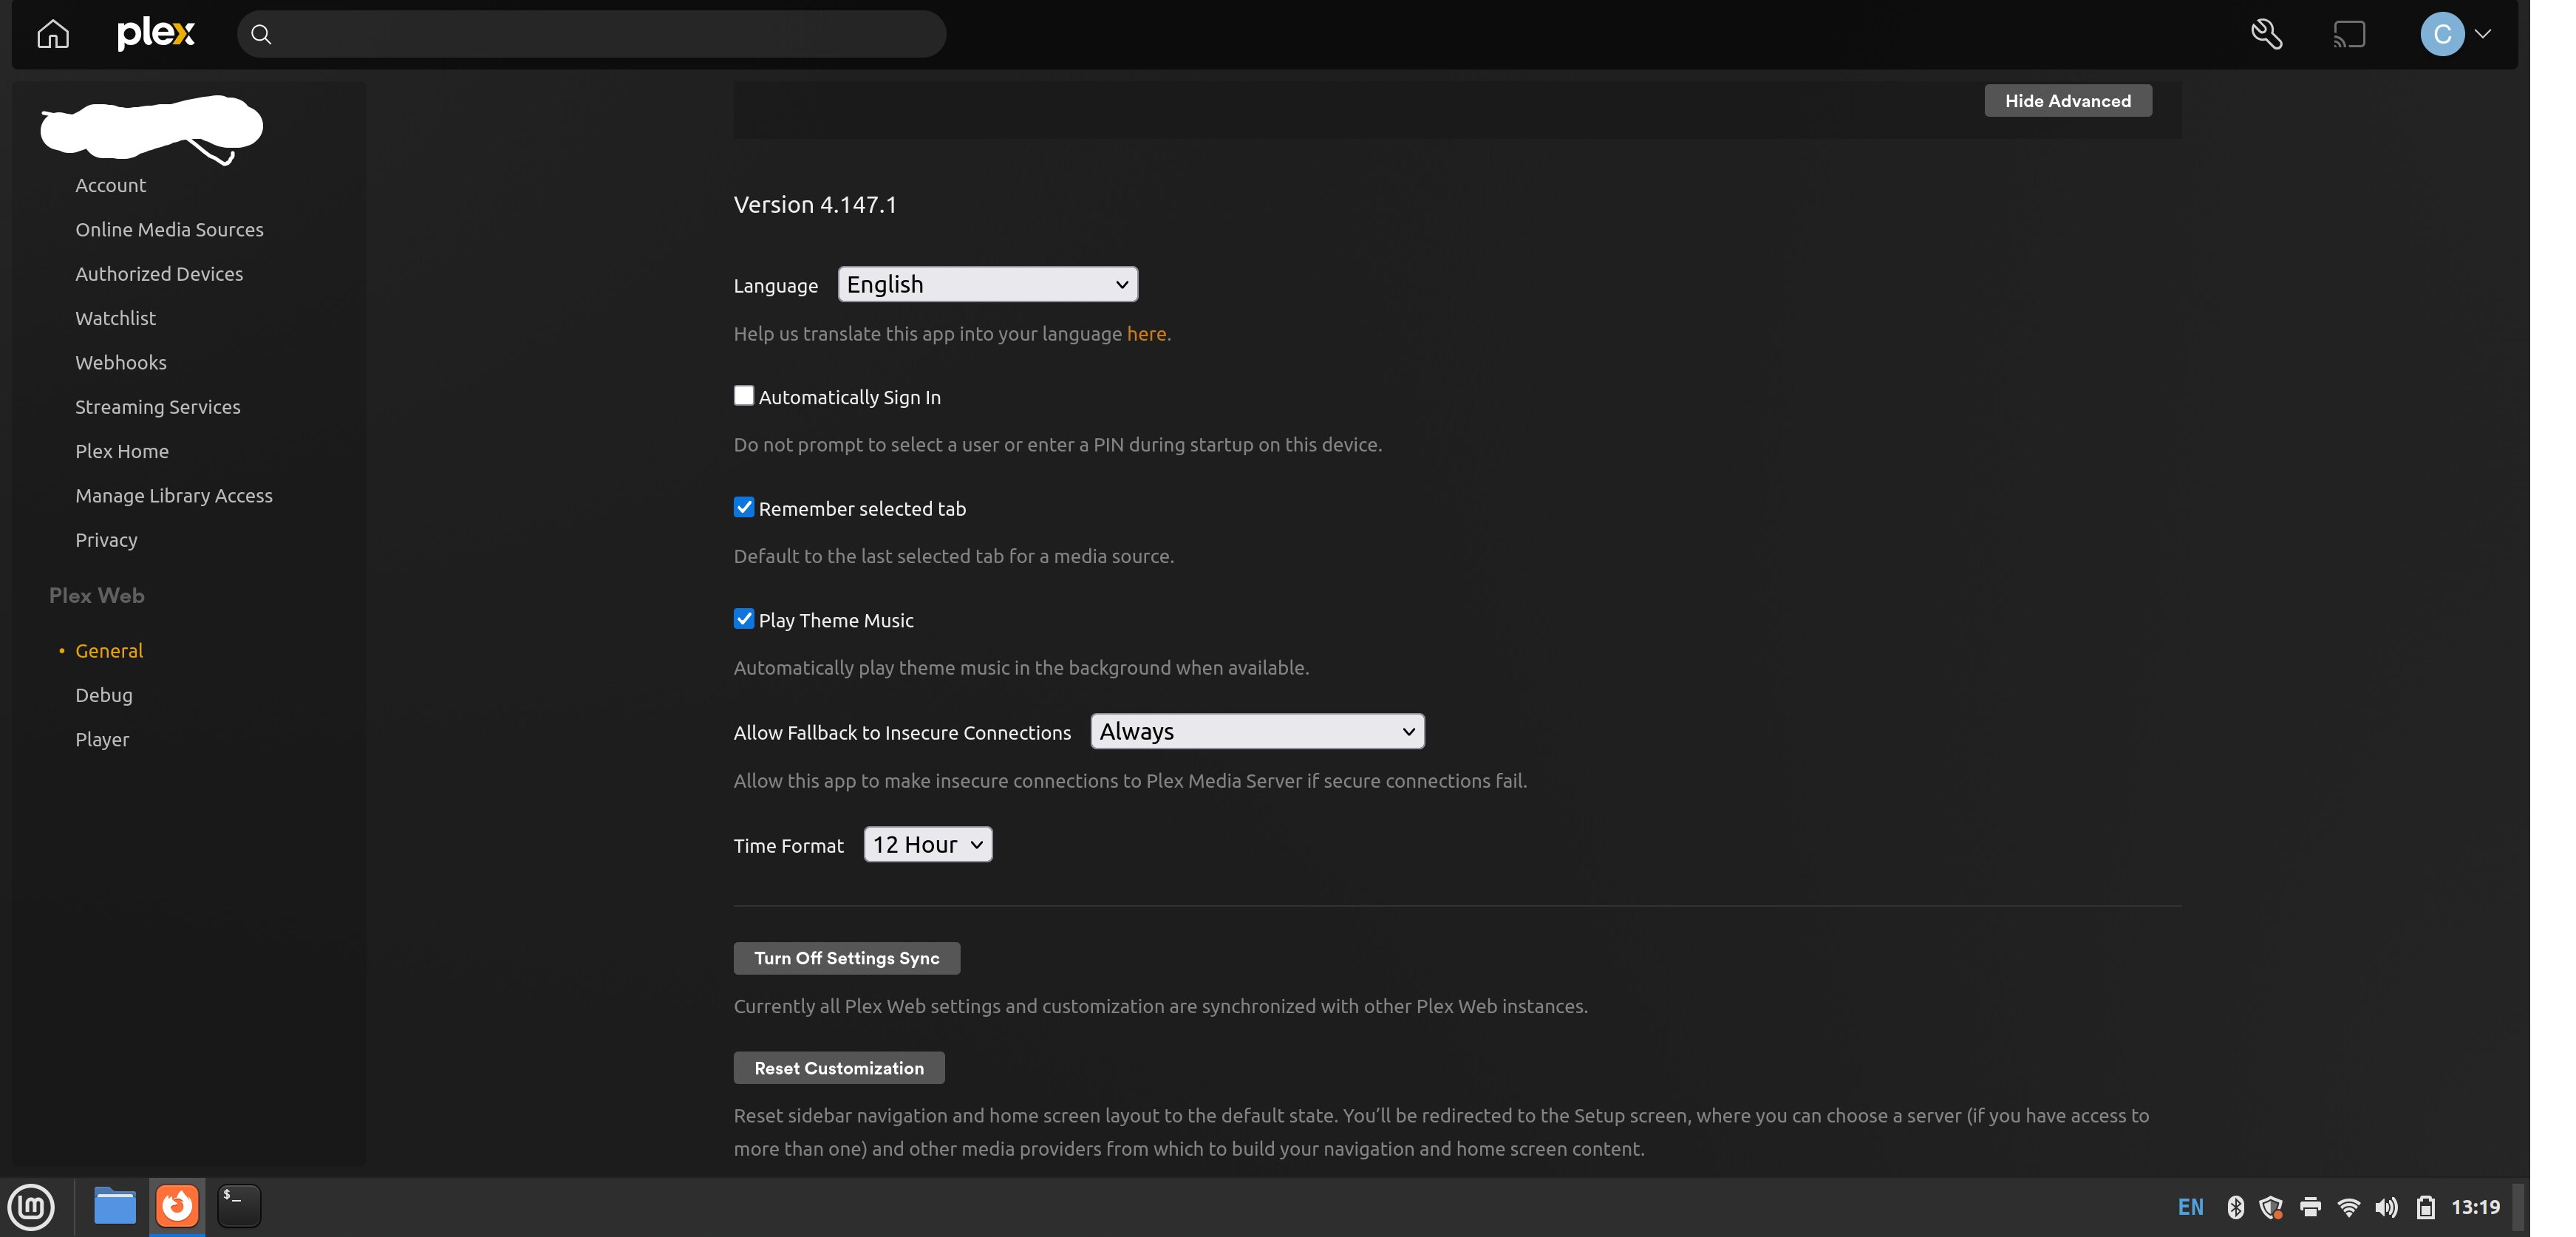Open Time Format dropdown
This screenshot has width=2576, height=1237.
click(x=927, y=844)
